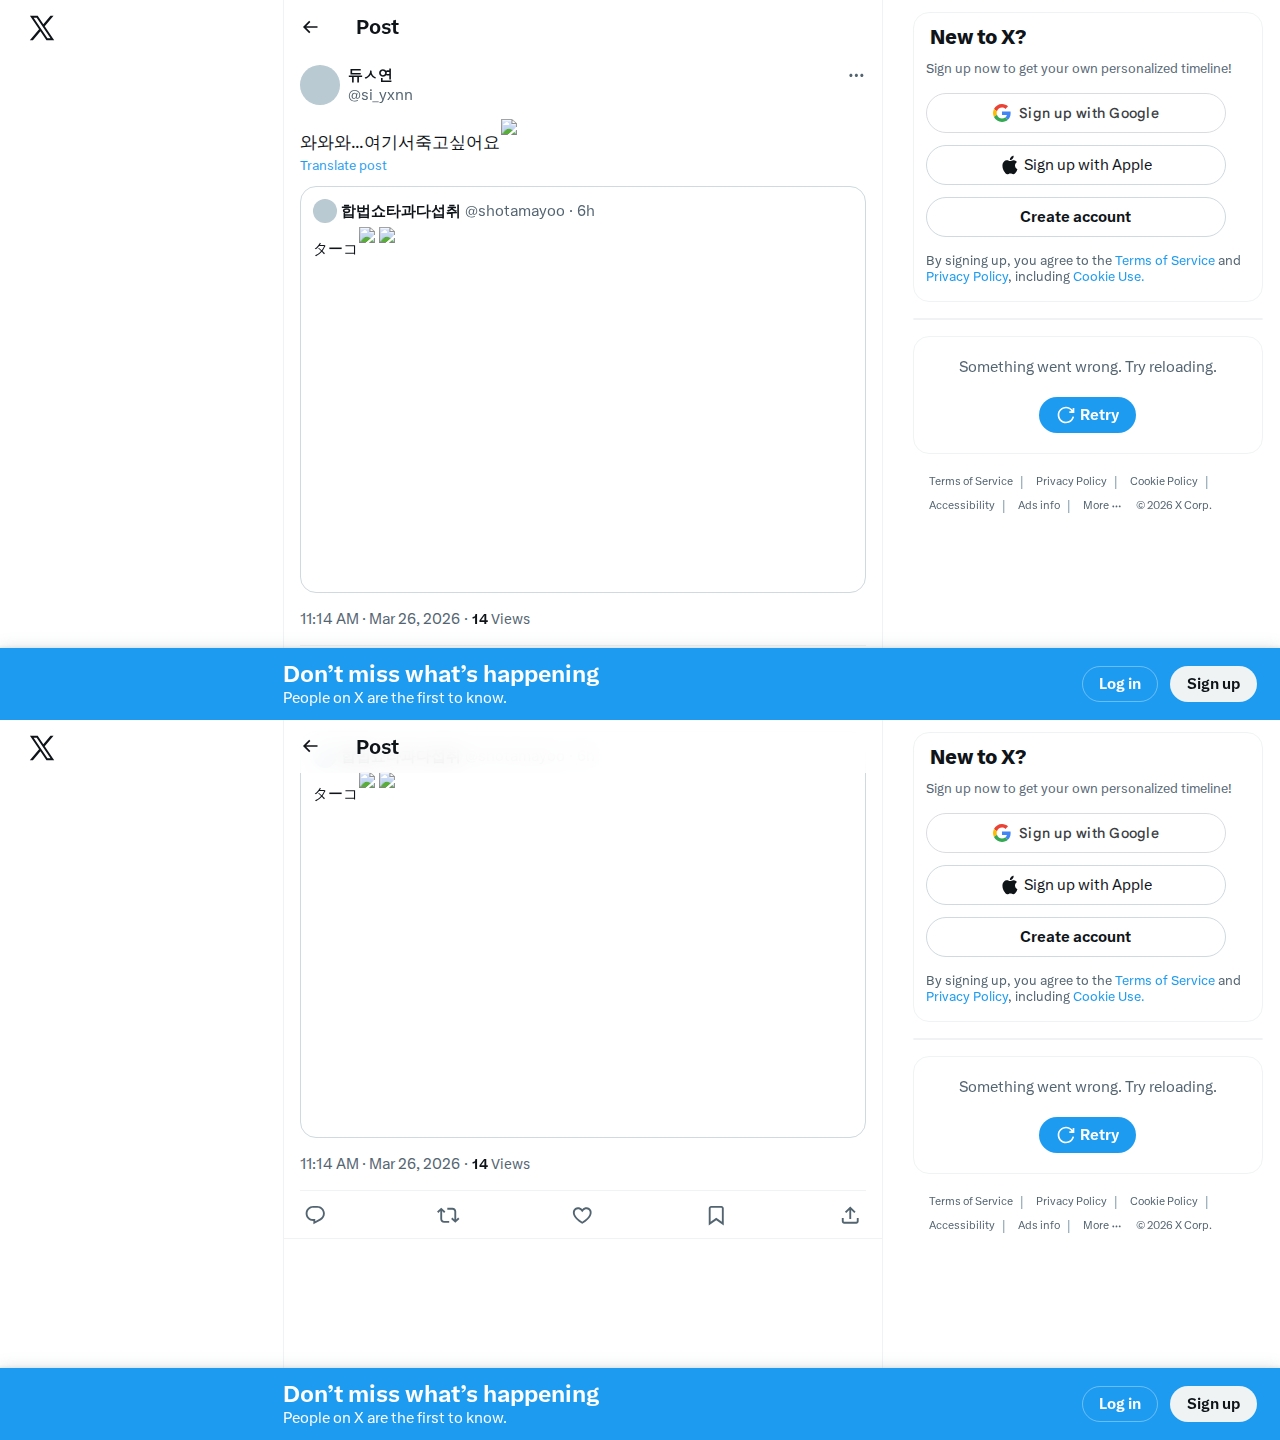Open the lower Cookie Policy footer link
Screen dimensions: 1280x1440
(1163, 1201)
